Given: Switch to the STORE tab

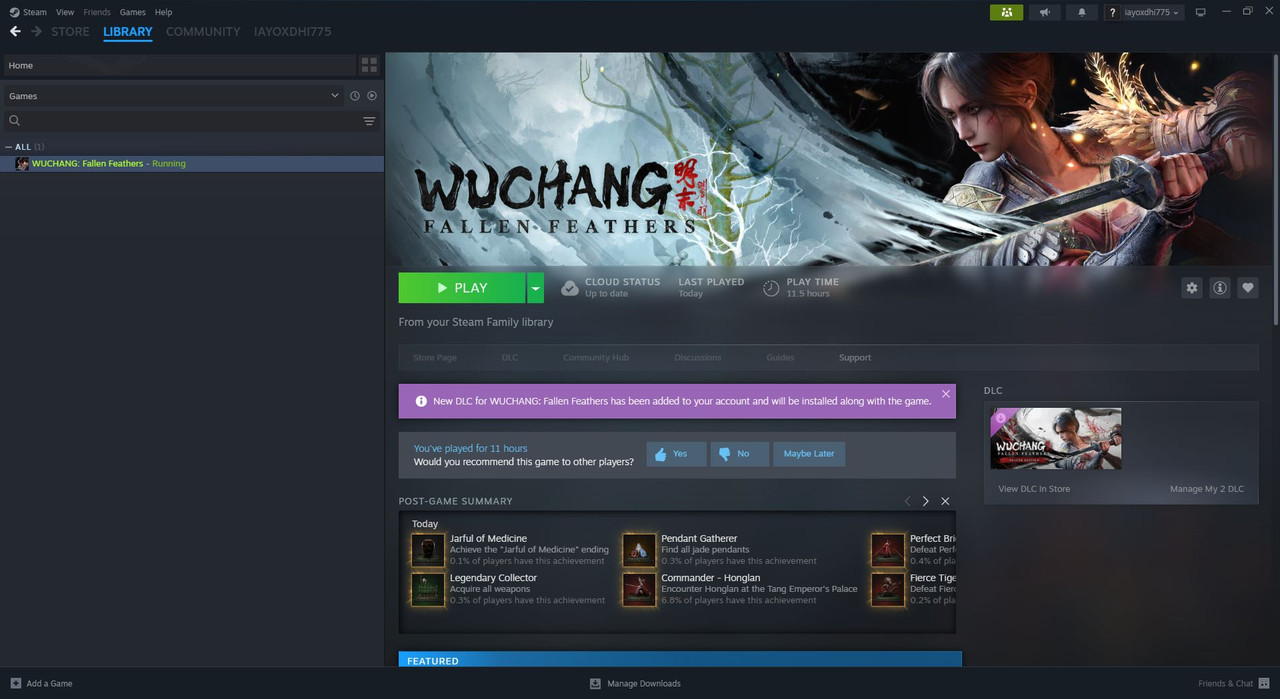Looking at the screenshot, I should pos(70,32).
